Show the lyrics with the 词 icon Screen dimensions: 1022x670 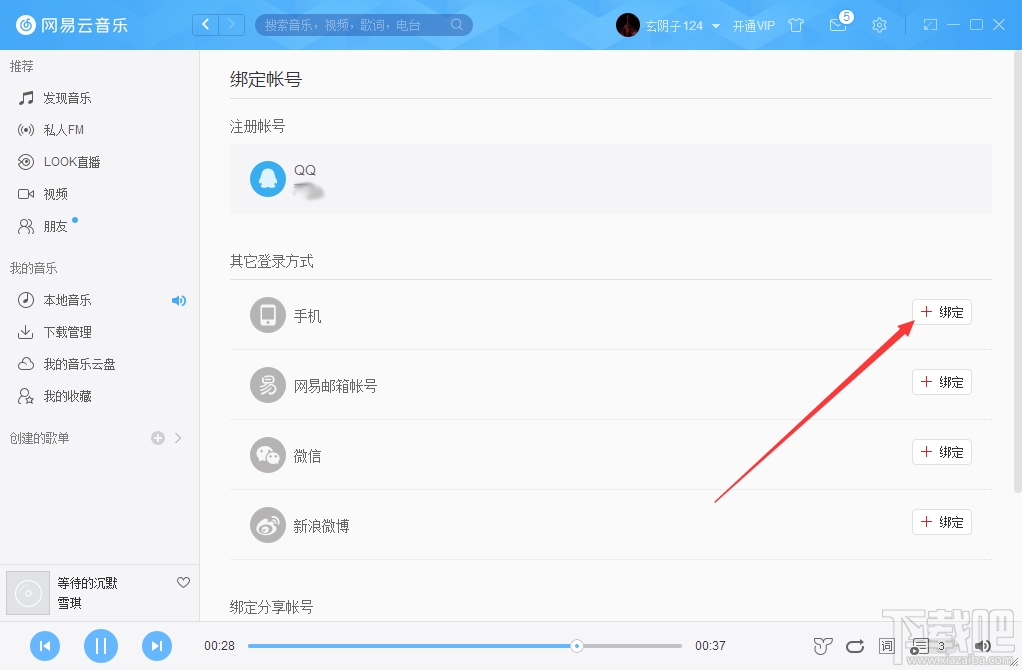885,646
